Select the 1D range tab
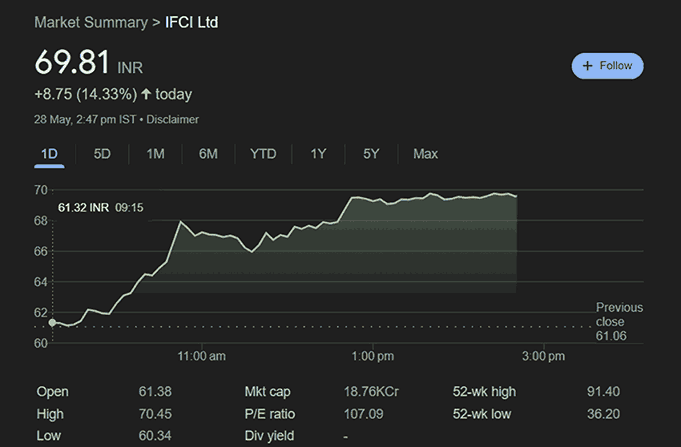This screenshot has width=681, height=447. point(49,154)
